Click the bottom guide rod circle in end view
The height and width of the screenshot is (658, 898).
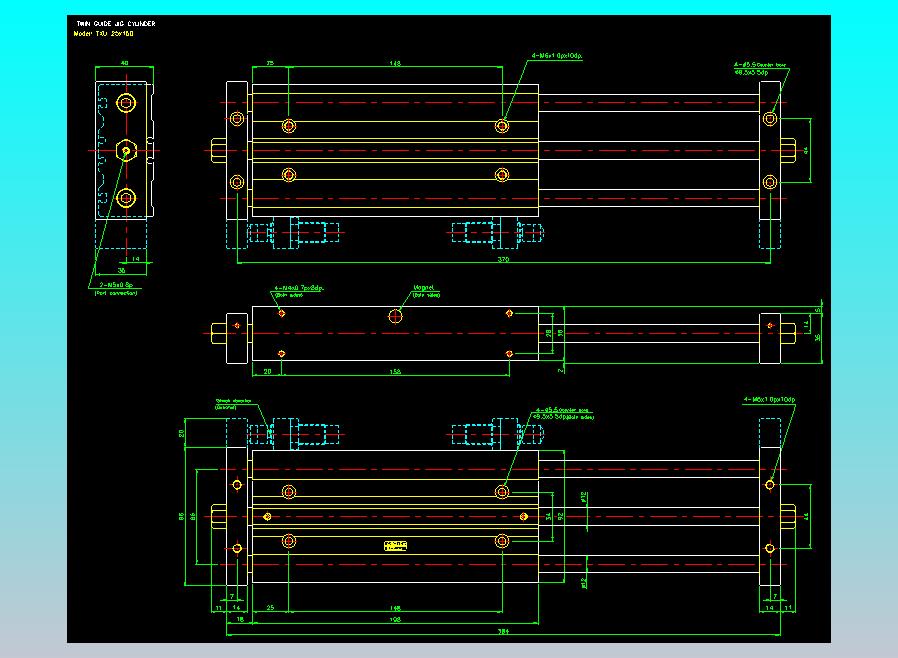[x=126, y=197]
